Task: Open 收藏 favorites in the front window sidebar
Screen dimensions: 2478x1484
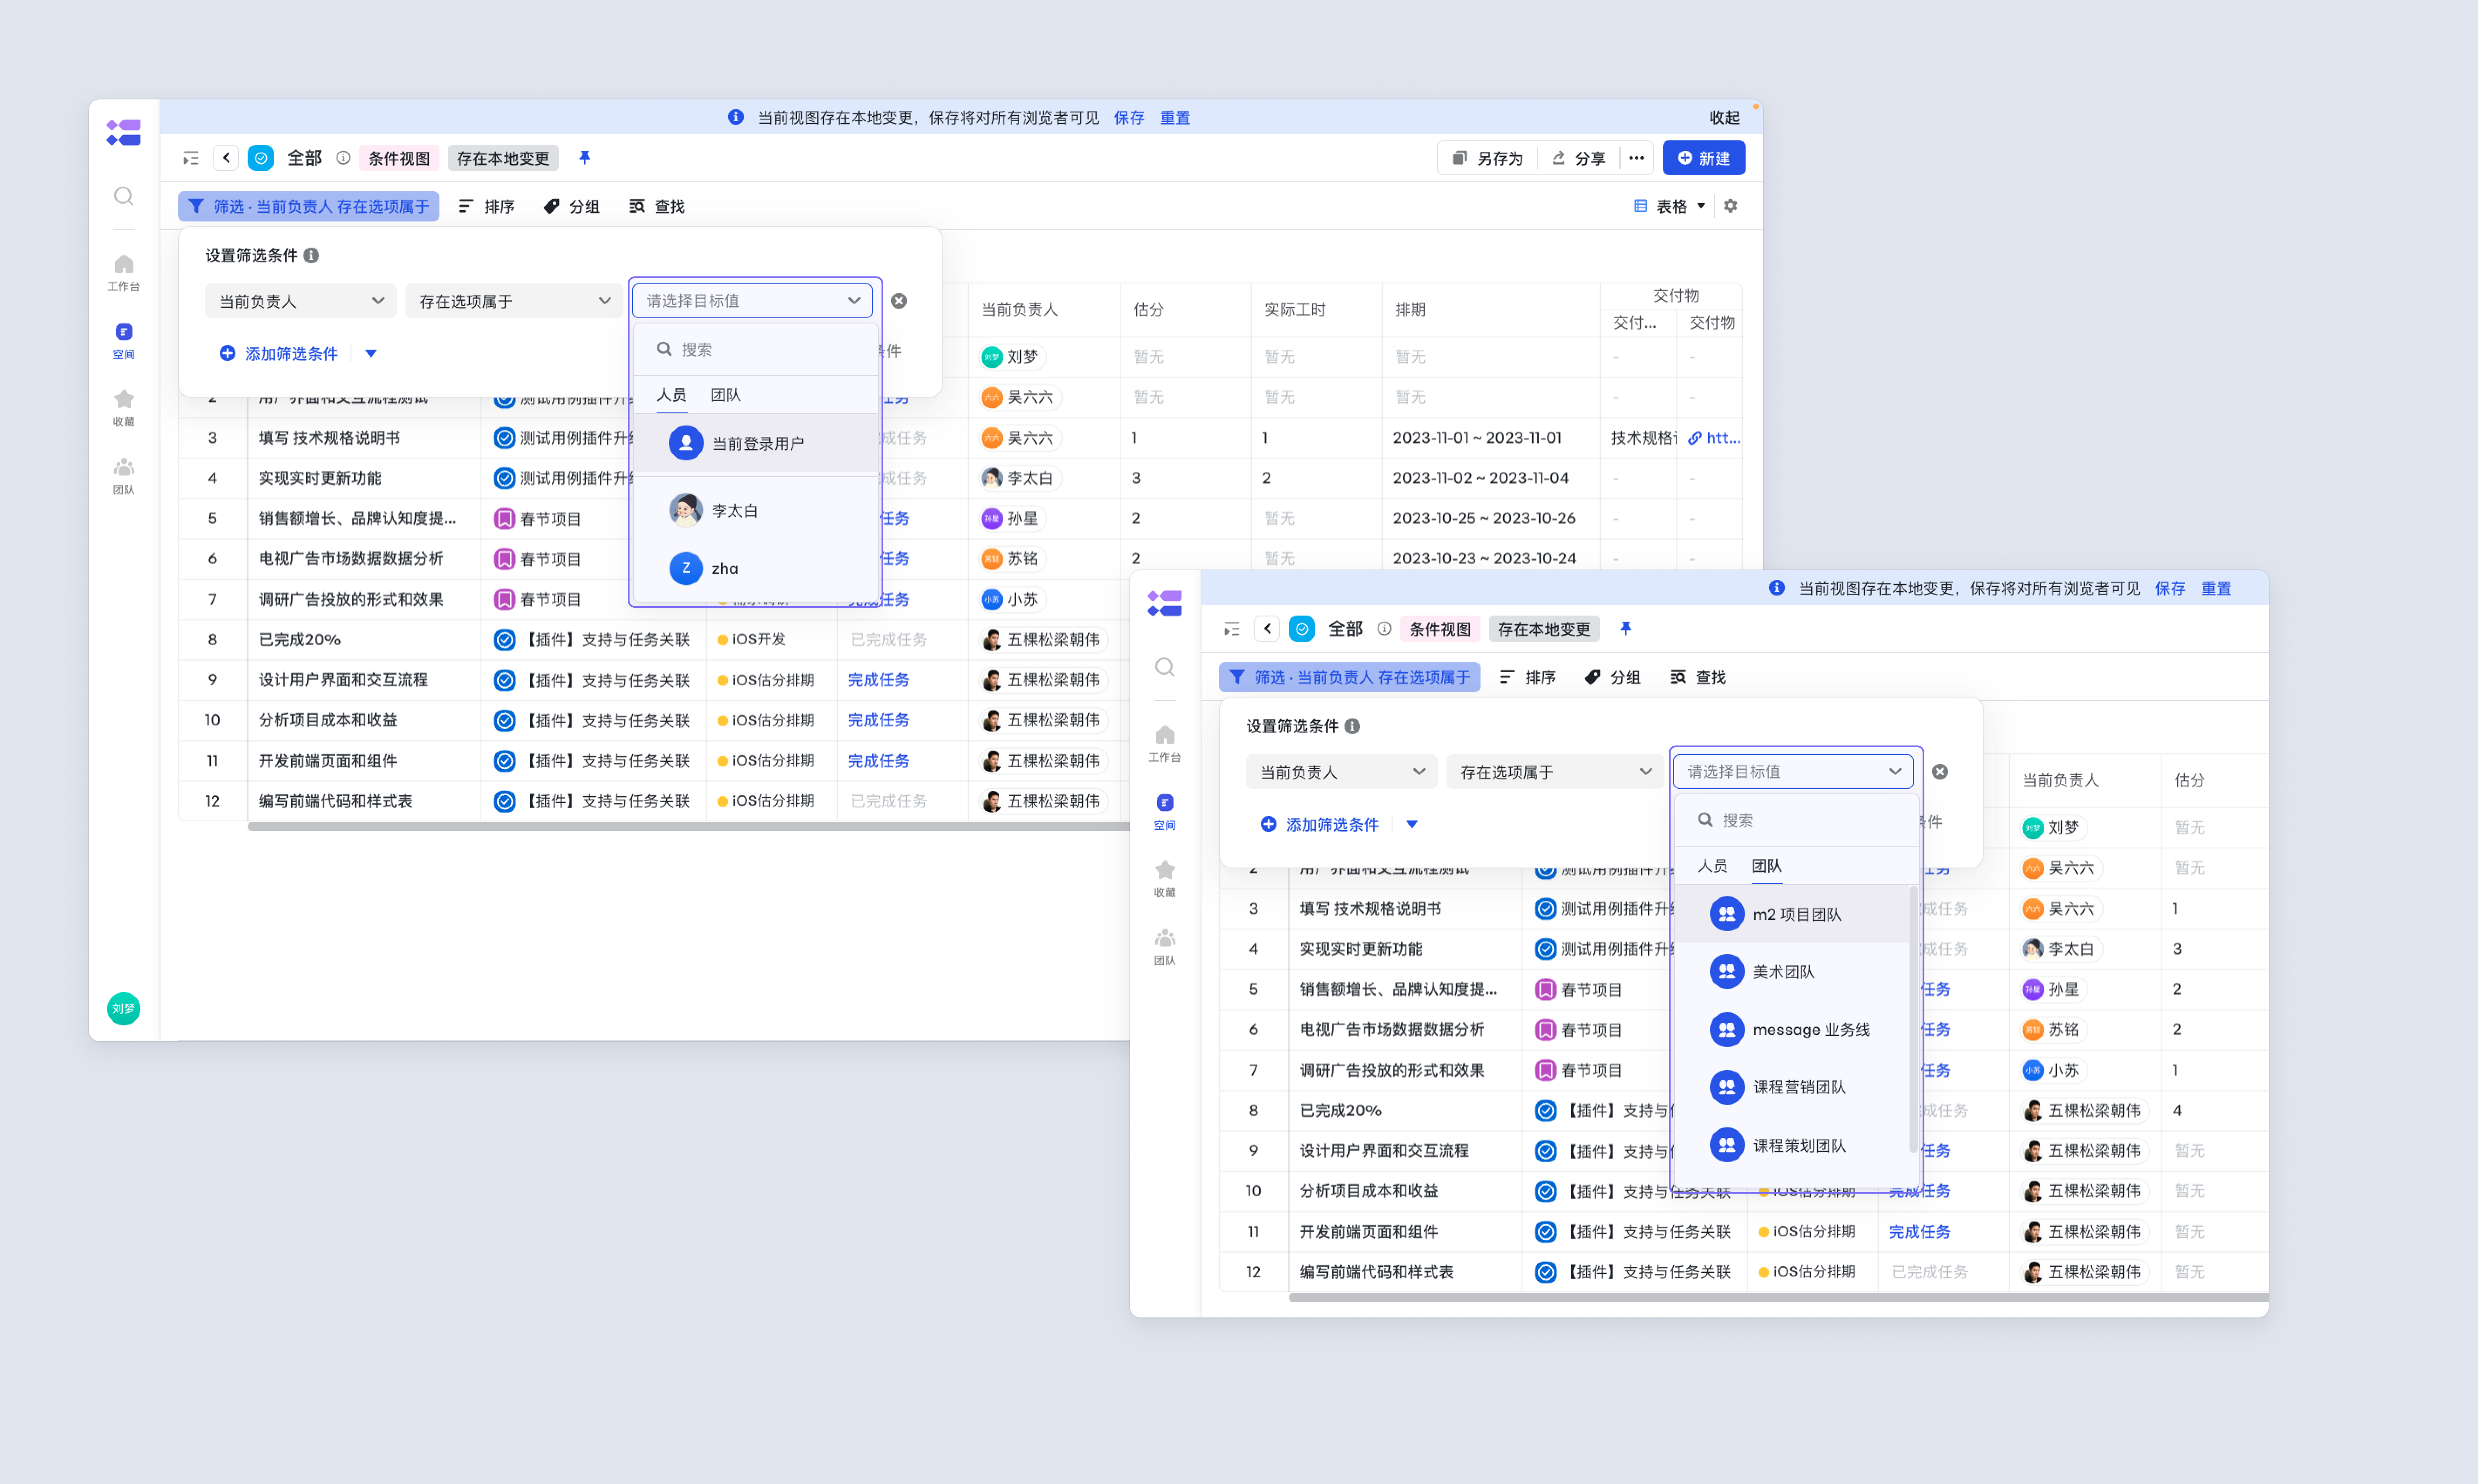Action: [1165, 879]
